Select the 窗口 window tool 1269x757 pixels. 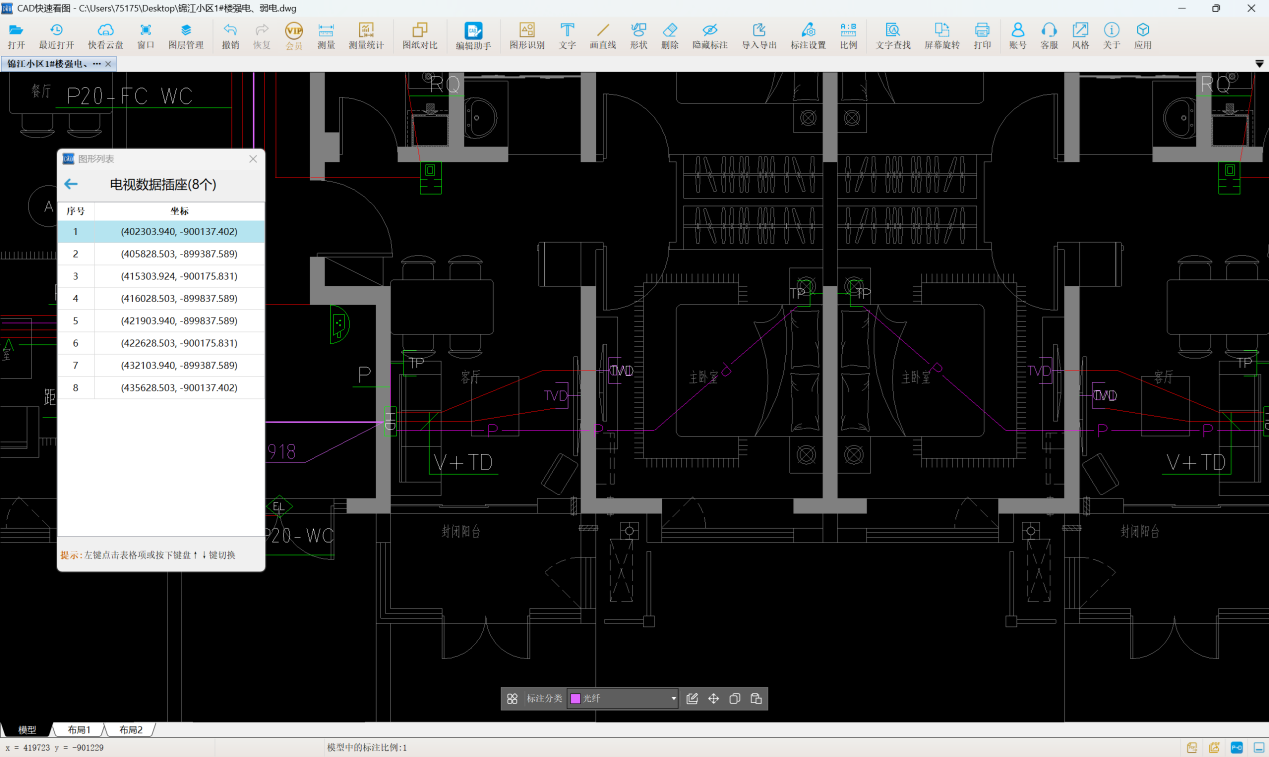[146, 36]
